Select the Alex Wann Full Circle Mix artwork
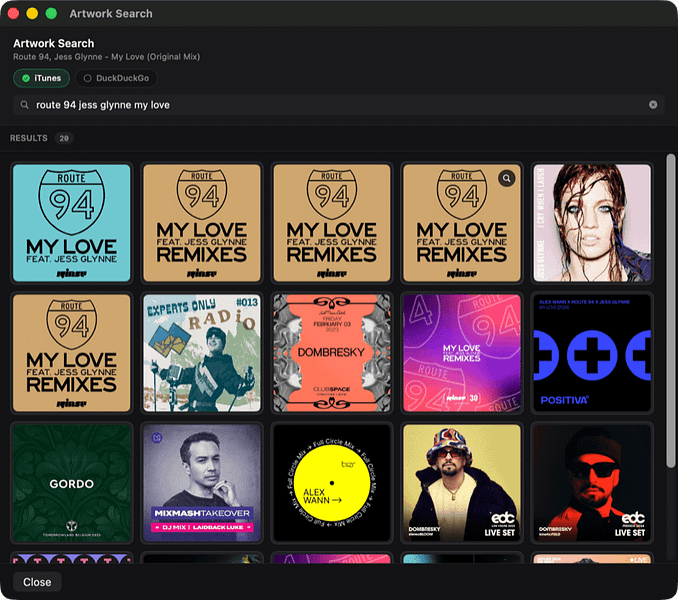Viewport: 678px width, 600px height. 332,483
